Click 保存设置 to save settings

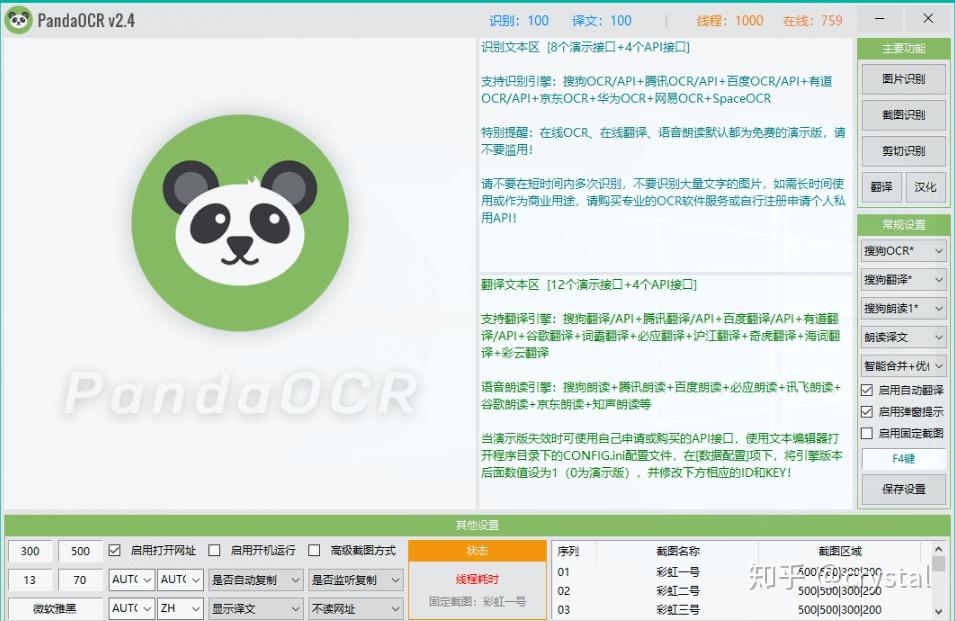(x=903, y=489)
